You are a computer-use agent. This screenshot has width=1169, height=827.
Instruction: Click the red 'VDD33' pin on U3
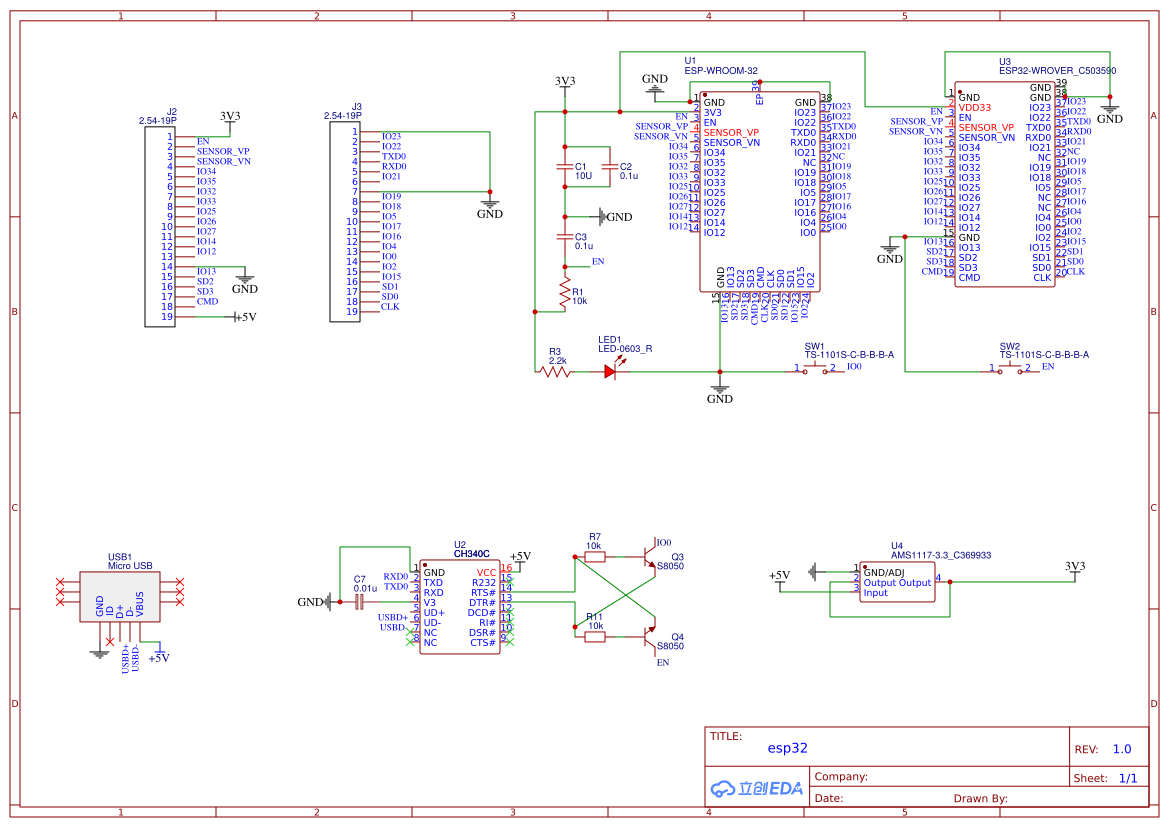(974, 107)
